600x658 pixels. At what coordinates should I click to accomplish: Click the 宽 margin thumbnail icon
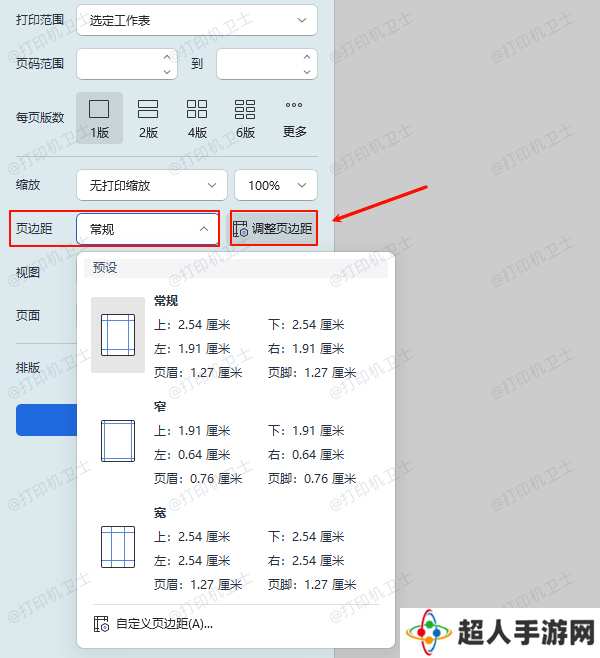(118, 547)
